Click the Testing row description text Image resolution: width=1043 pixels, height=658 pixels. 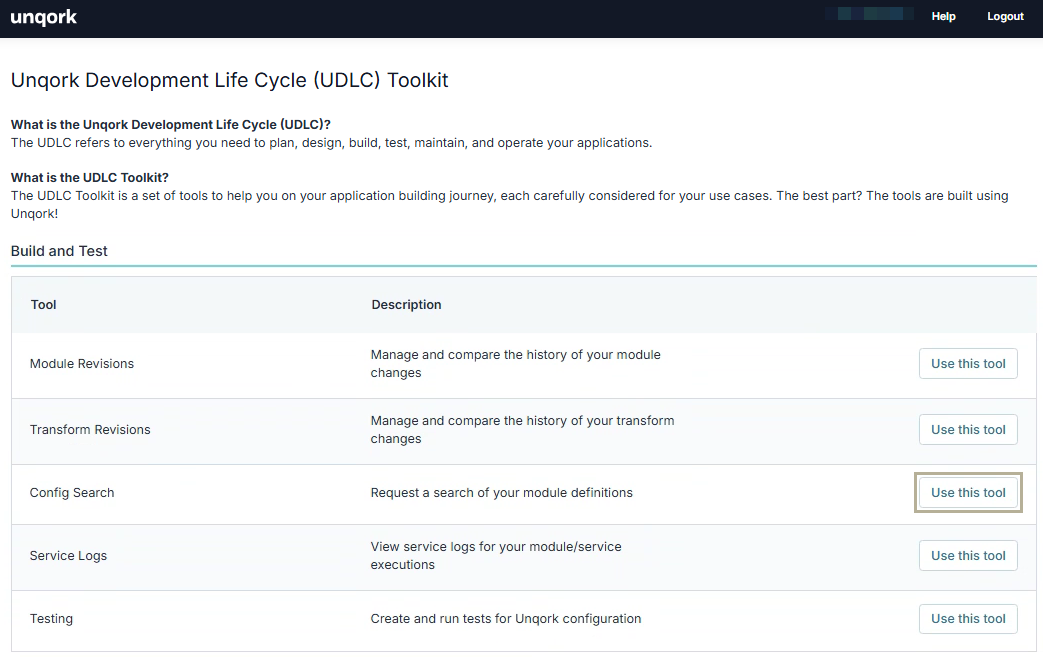point(506,618)
